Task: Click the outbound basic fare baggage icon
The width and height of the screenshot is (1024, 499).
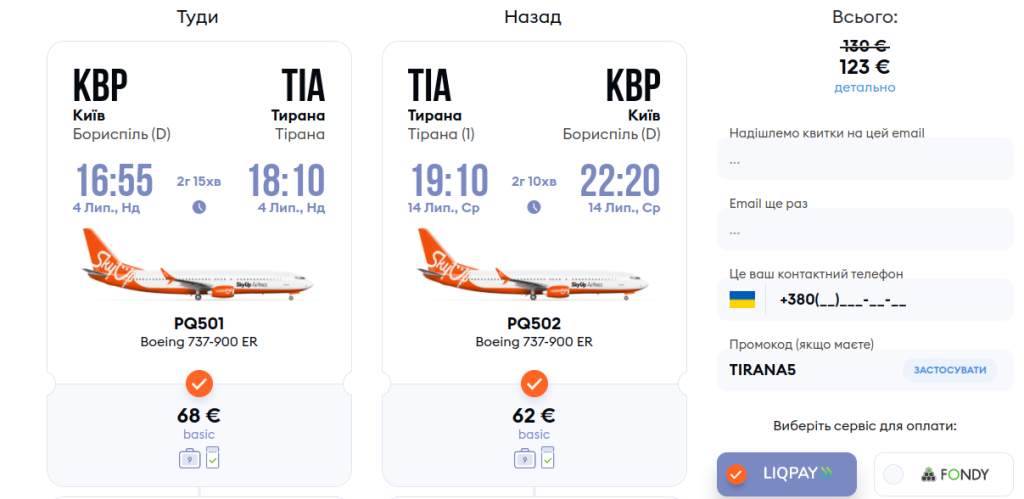Action: click(x=190, y=459)
